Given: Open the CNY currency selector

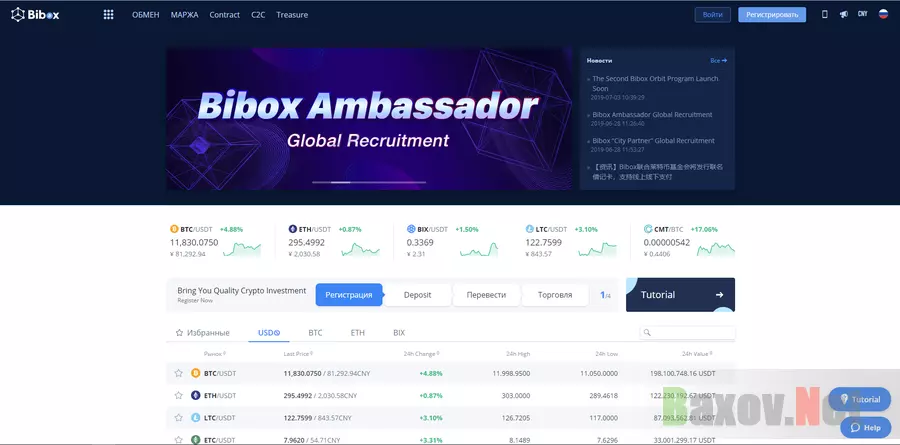Looking at the screenshot, I should [x=862, y=14].
